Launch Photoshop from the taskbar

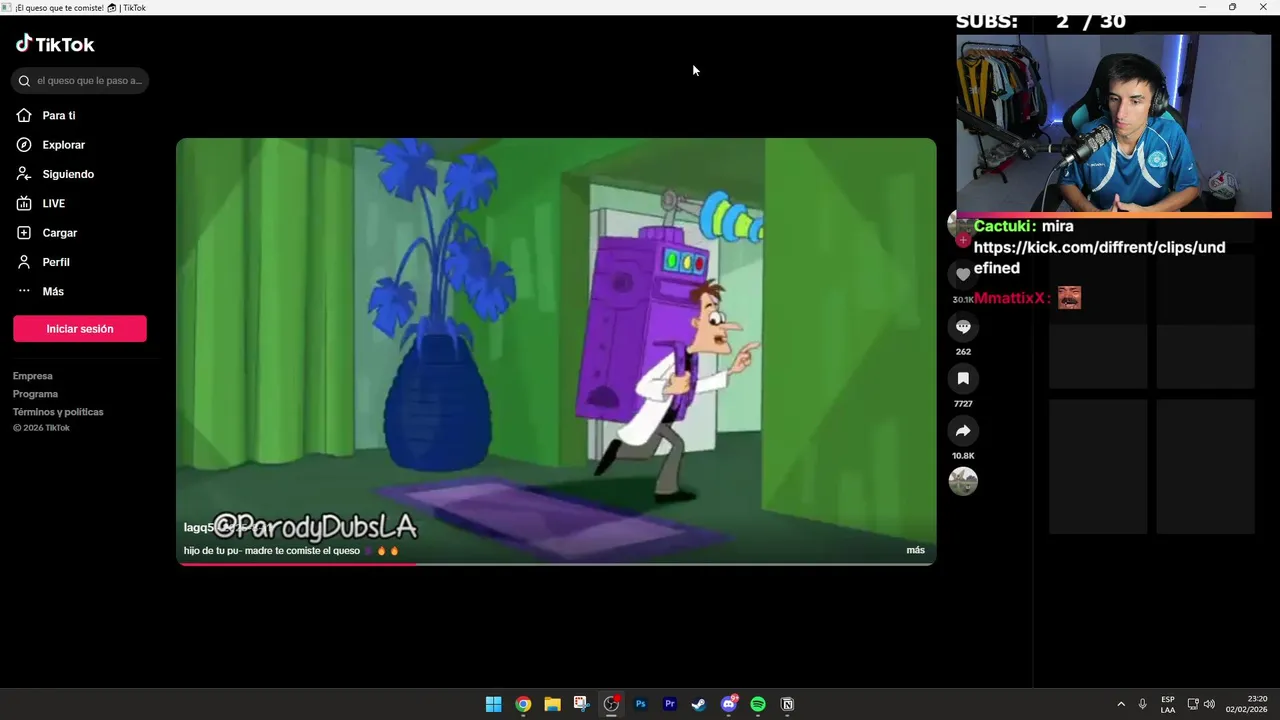point(641,704)
